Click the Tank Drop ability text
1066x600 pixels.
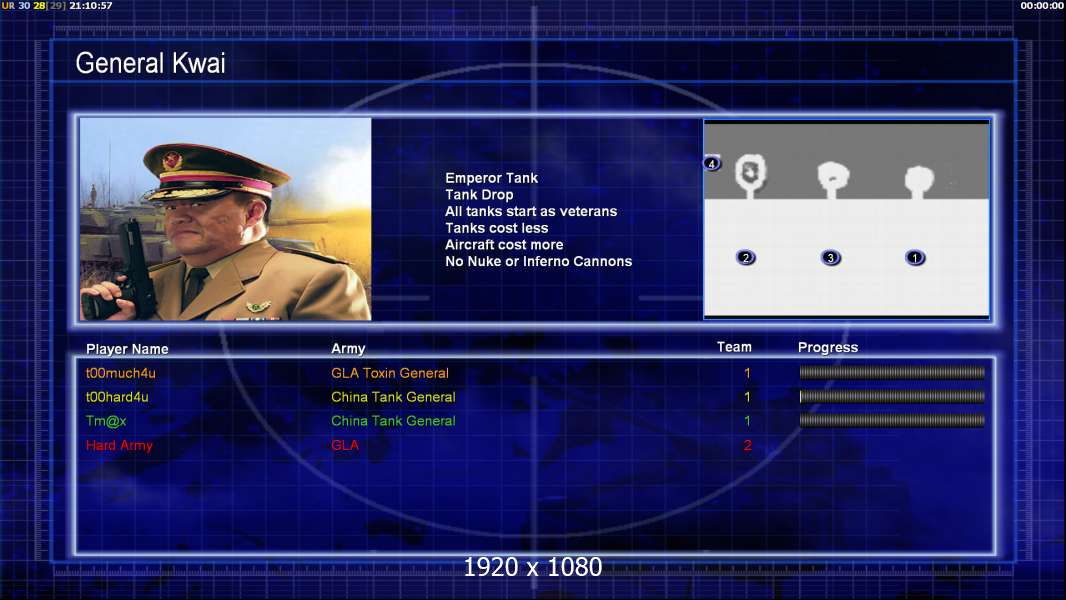tap(479, 195)
